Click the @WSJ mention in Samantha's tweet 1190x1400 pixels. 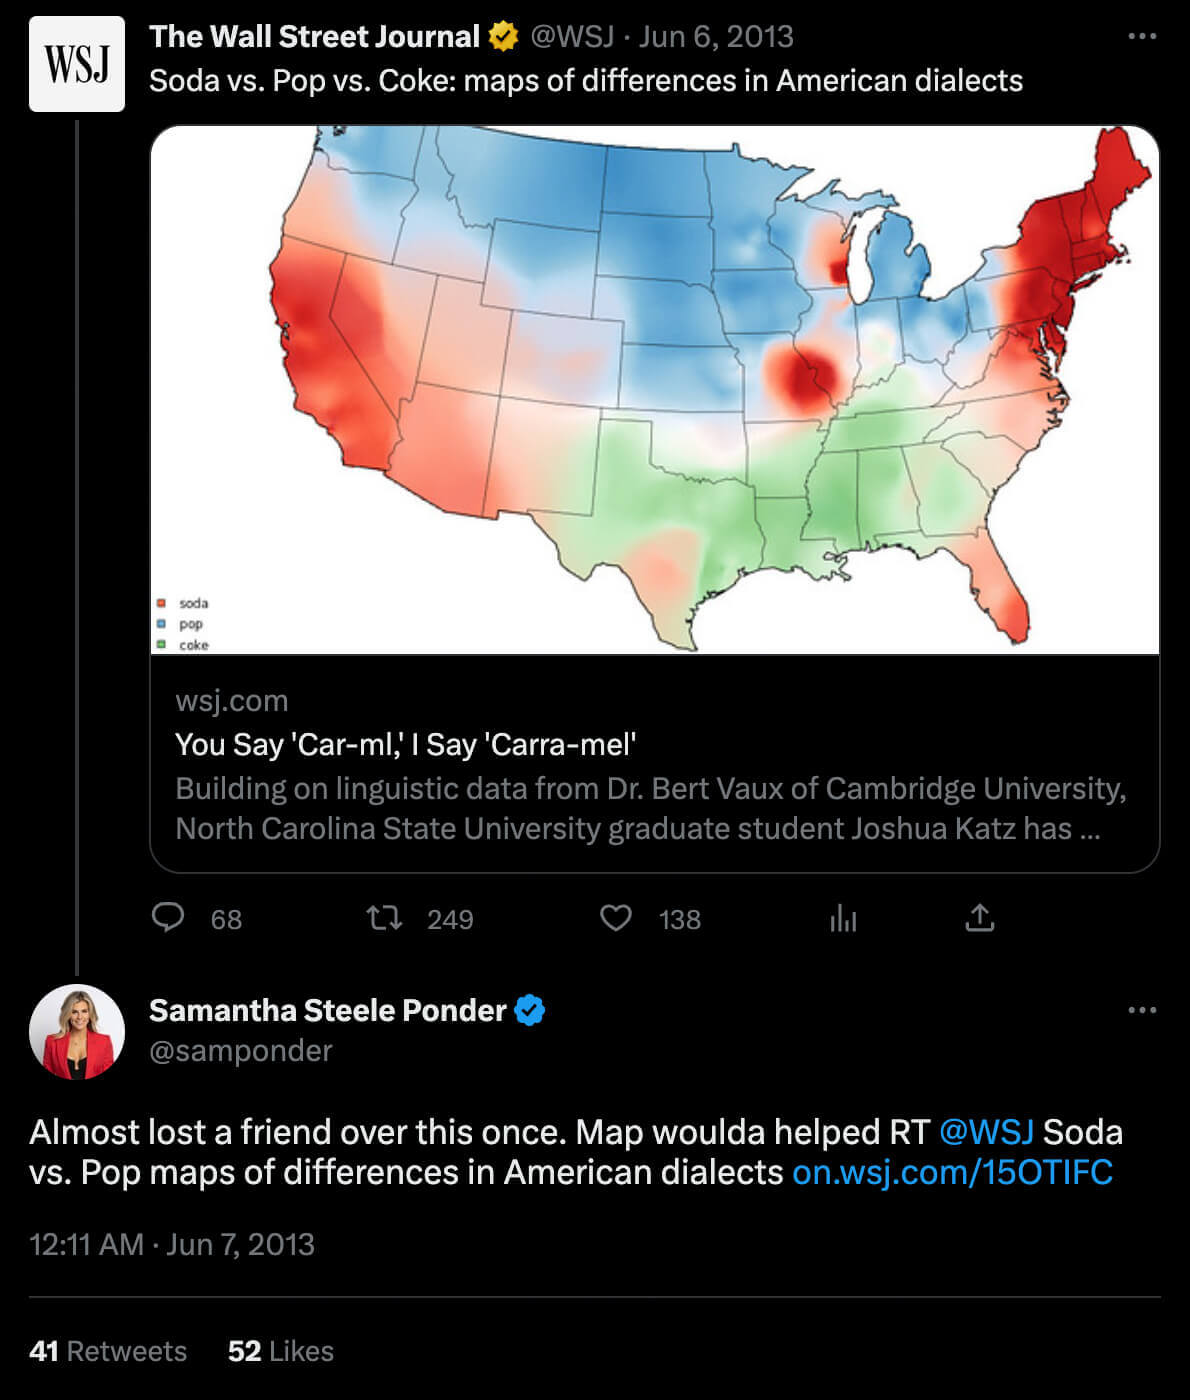point(986,1132)
